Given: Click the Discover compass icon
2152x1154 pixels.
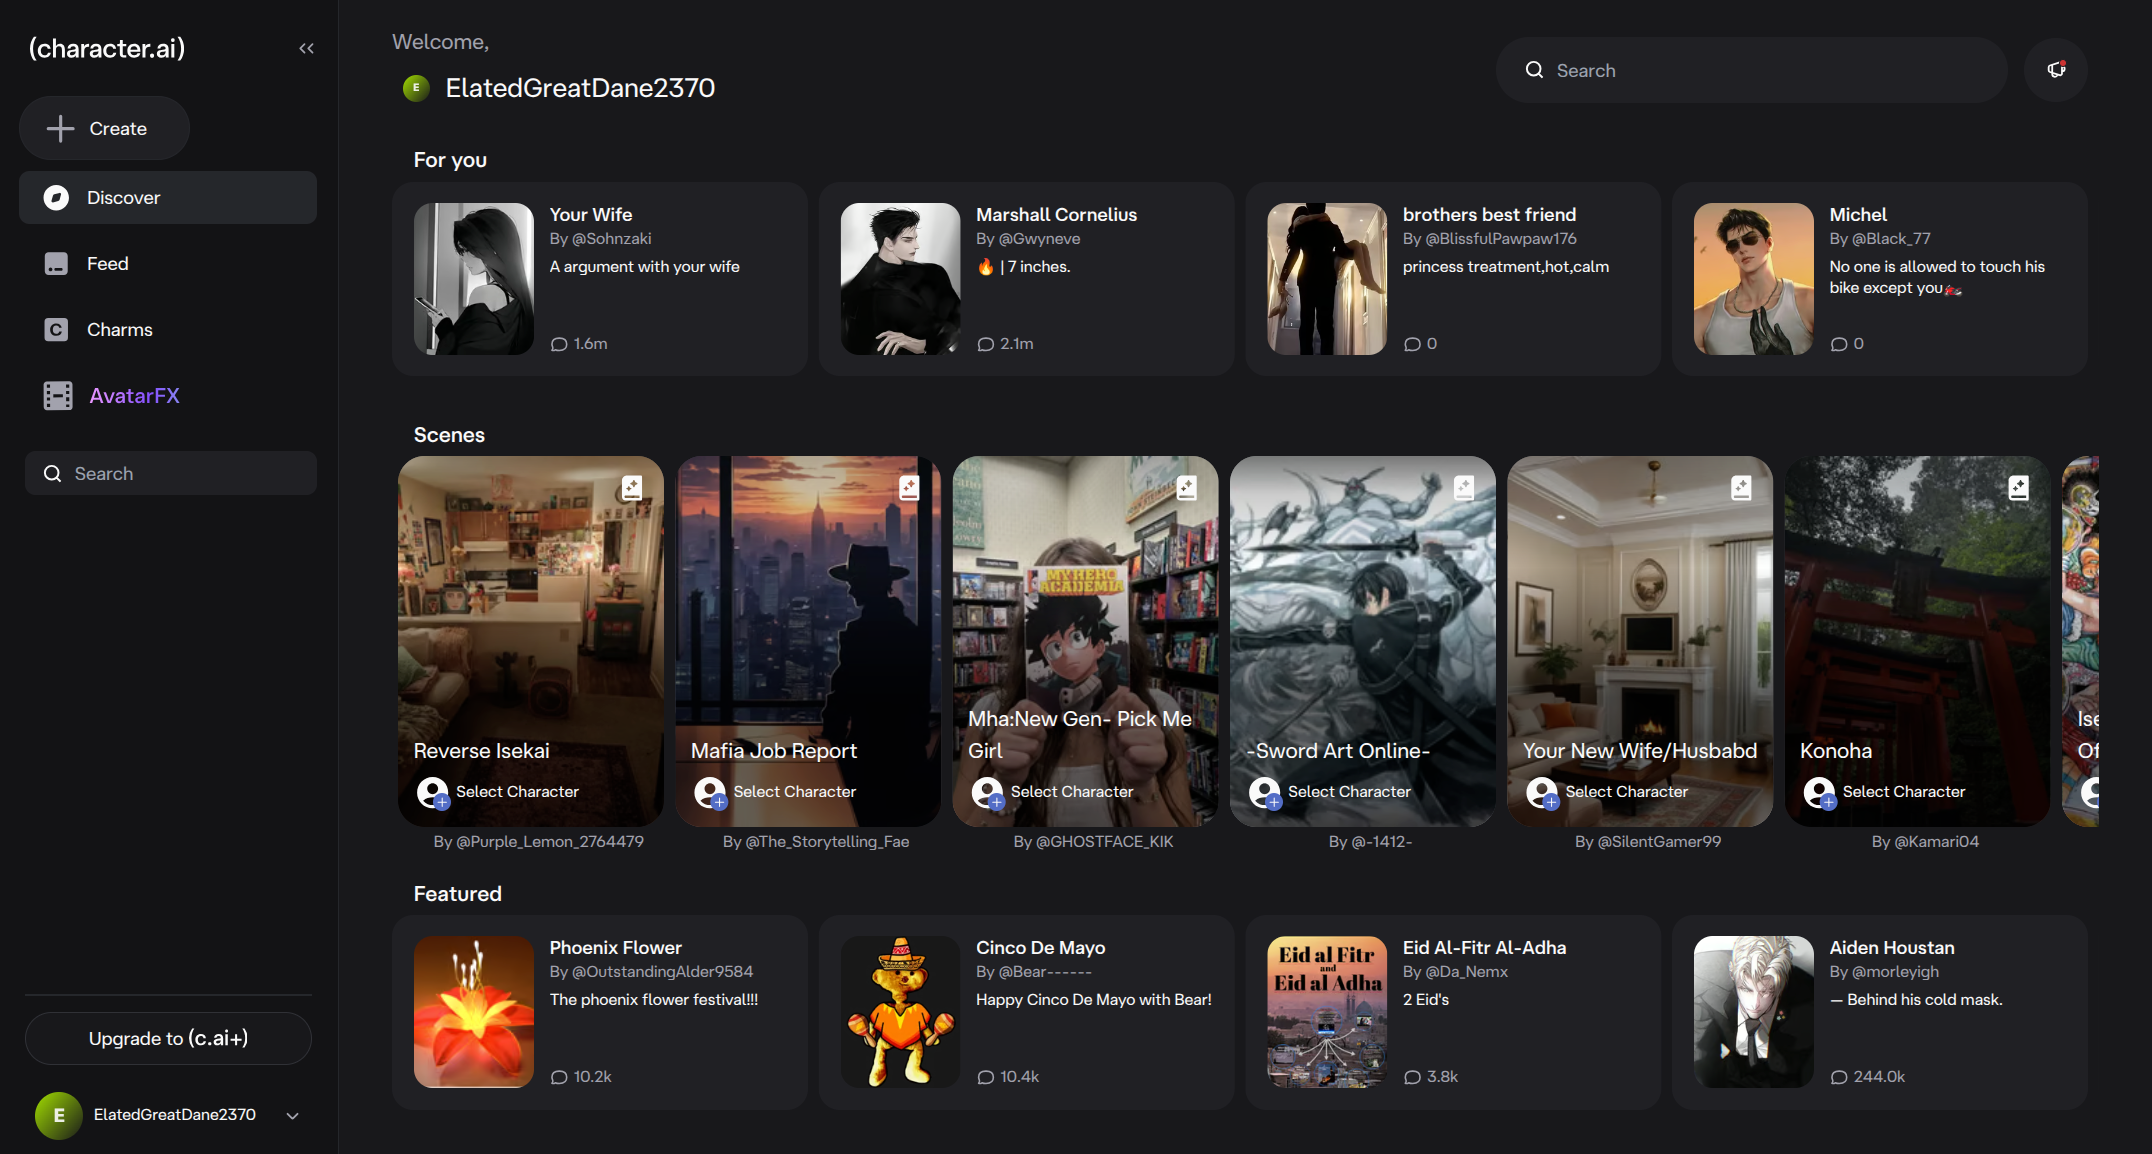Looking at the screenshot, I should [56, 197].
